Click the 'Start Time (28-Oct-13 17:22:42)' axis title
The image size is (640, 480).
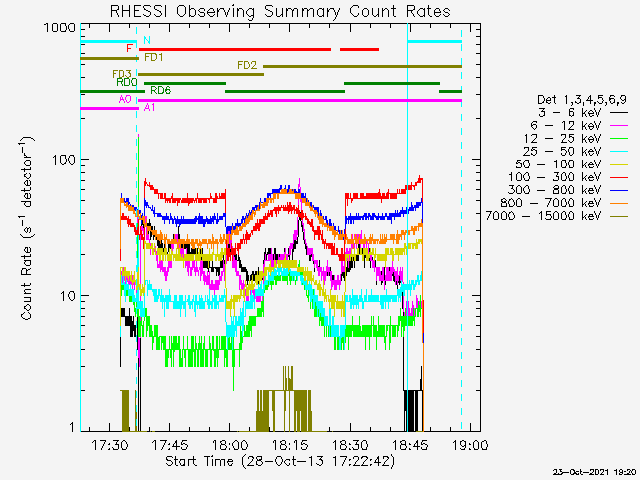pyautogui.click(x=280, y=462)
